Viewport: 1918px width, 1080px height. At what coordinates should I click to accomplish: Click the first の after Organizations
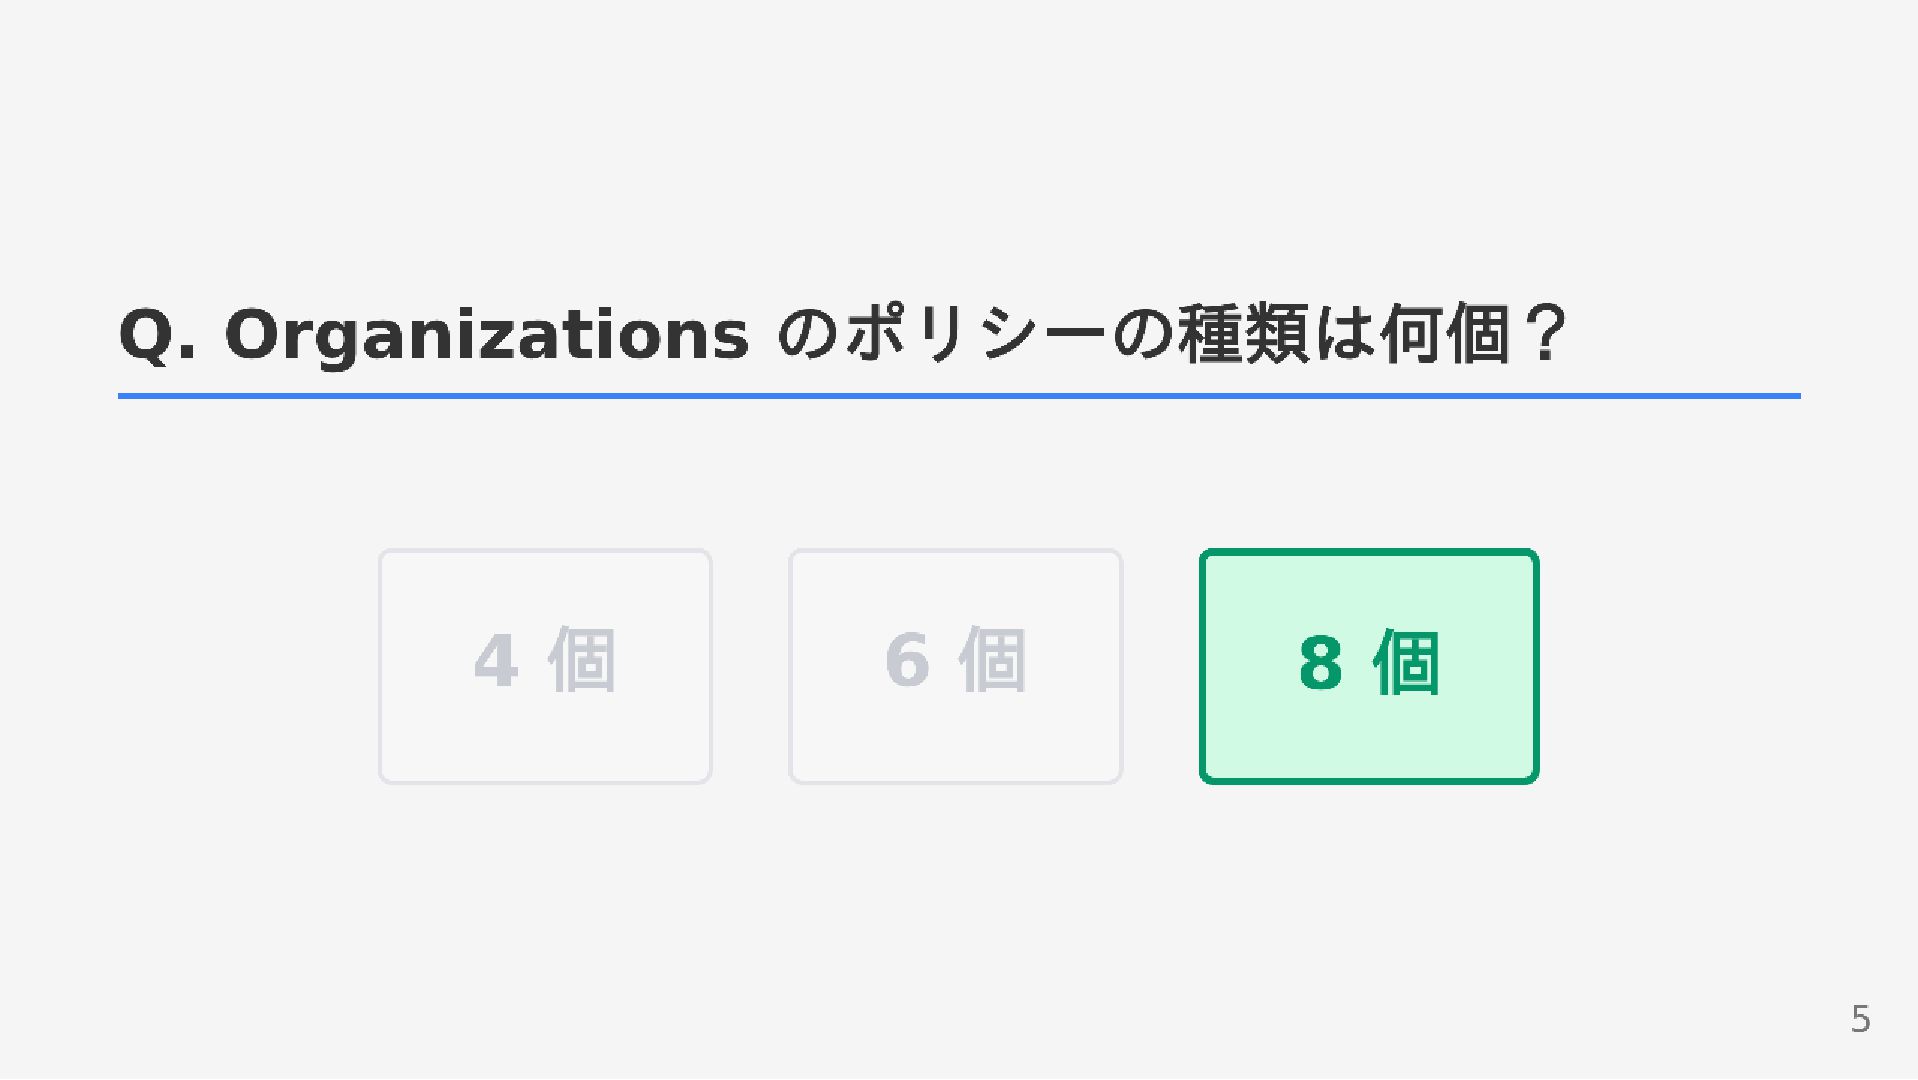coord(808,334)
